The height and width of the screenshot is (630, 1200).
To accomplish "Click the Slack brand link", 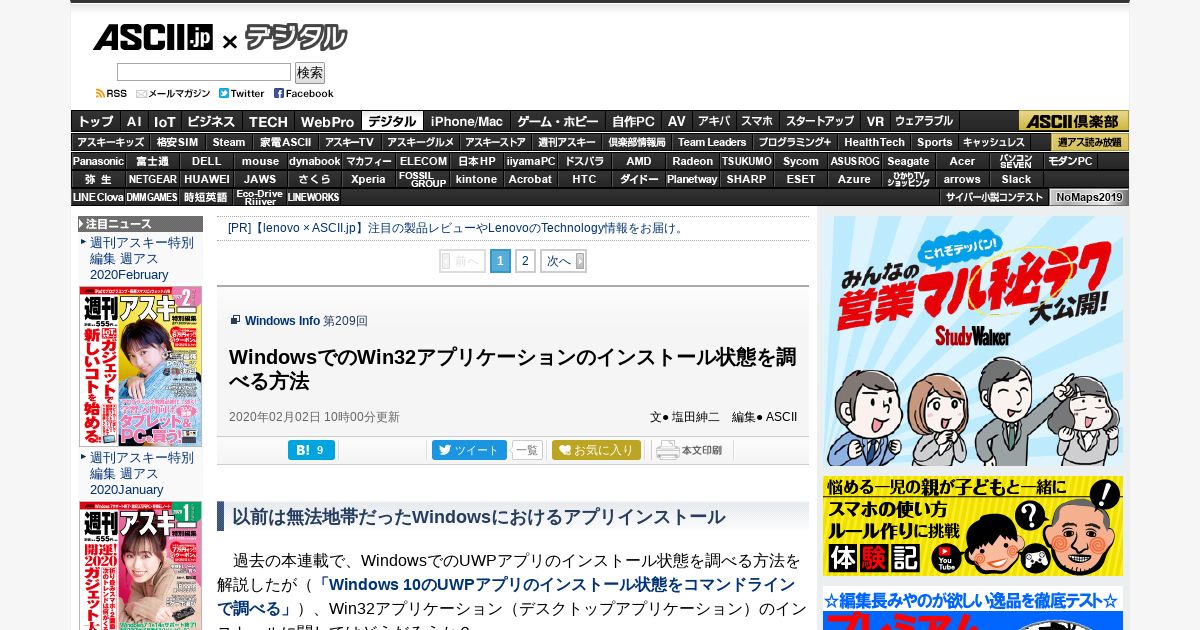I will 1017,180.
